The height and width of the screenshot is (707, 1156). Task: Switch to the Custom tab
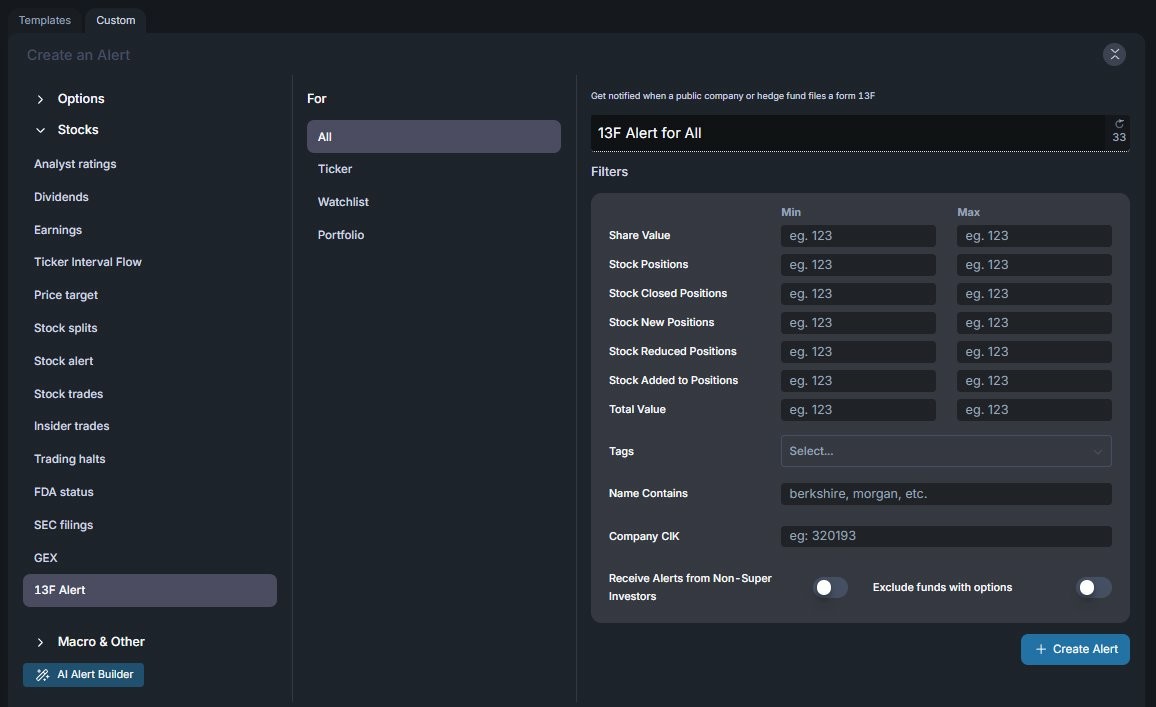point(116,20)
